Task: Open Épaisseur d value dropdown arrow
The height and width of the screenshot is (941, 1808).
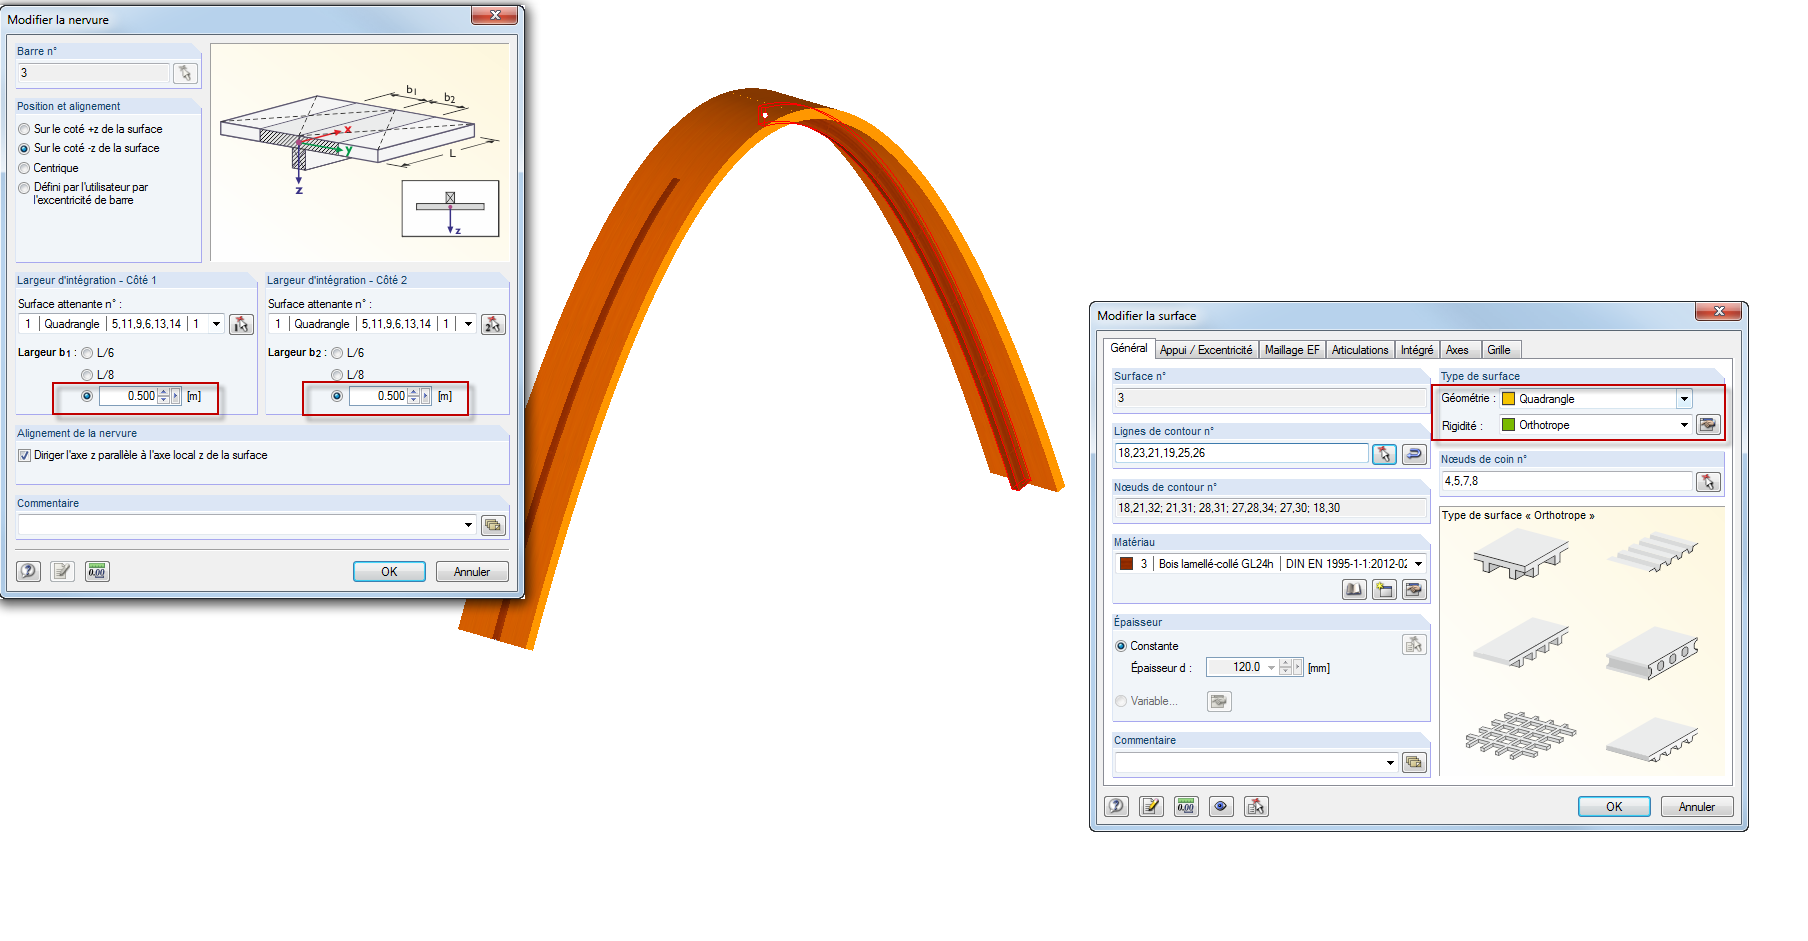Action: click(1271, 667)
